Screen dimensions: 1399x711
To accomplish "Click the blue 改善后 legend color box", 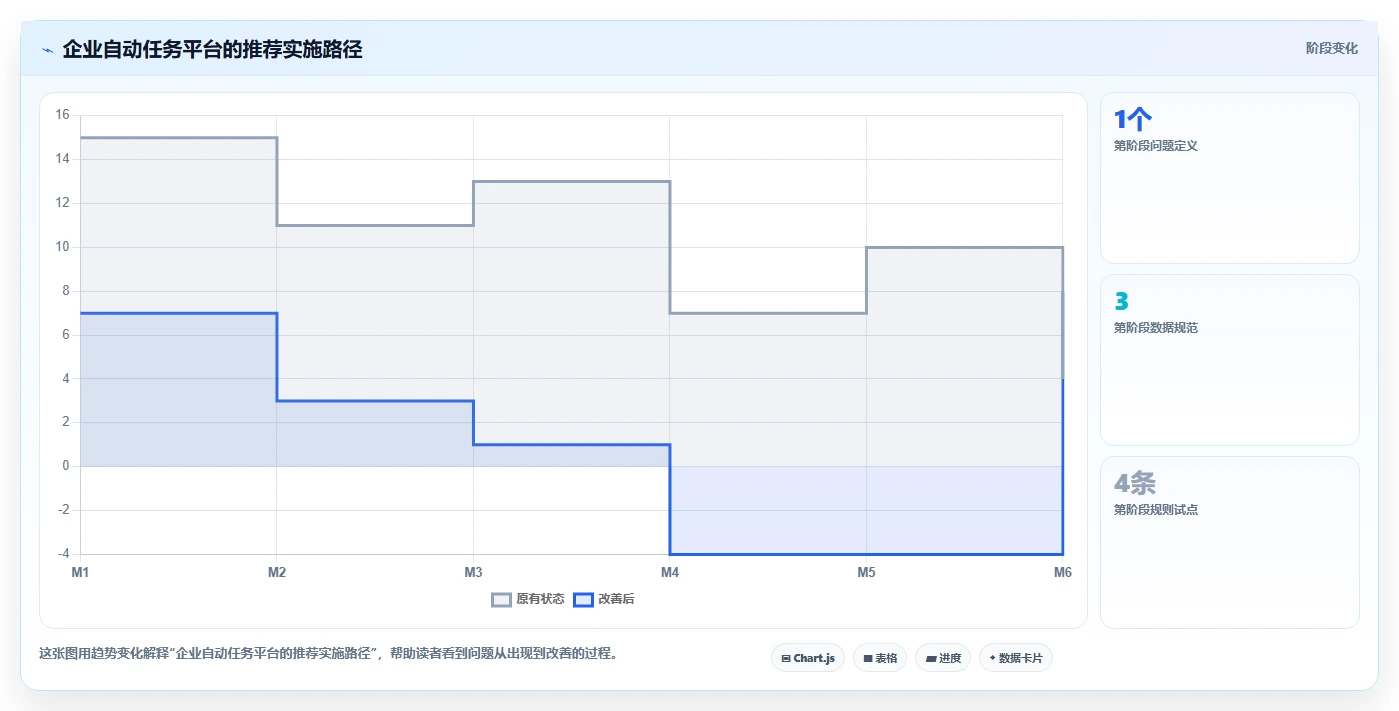I will pyautogui.click(x=583, y=600).
